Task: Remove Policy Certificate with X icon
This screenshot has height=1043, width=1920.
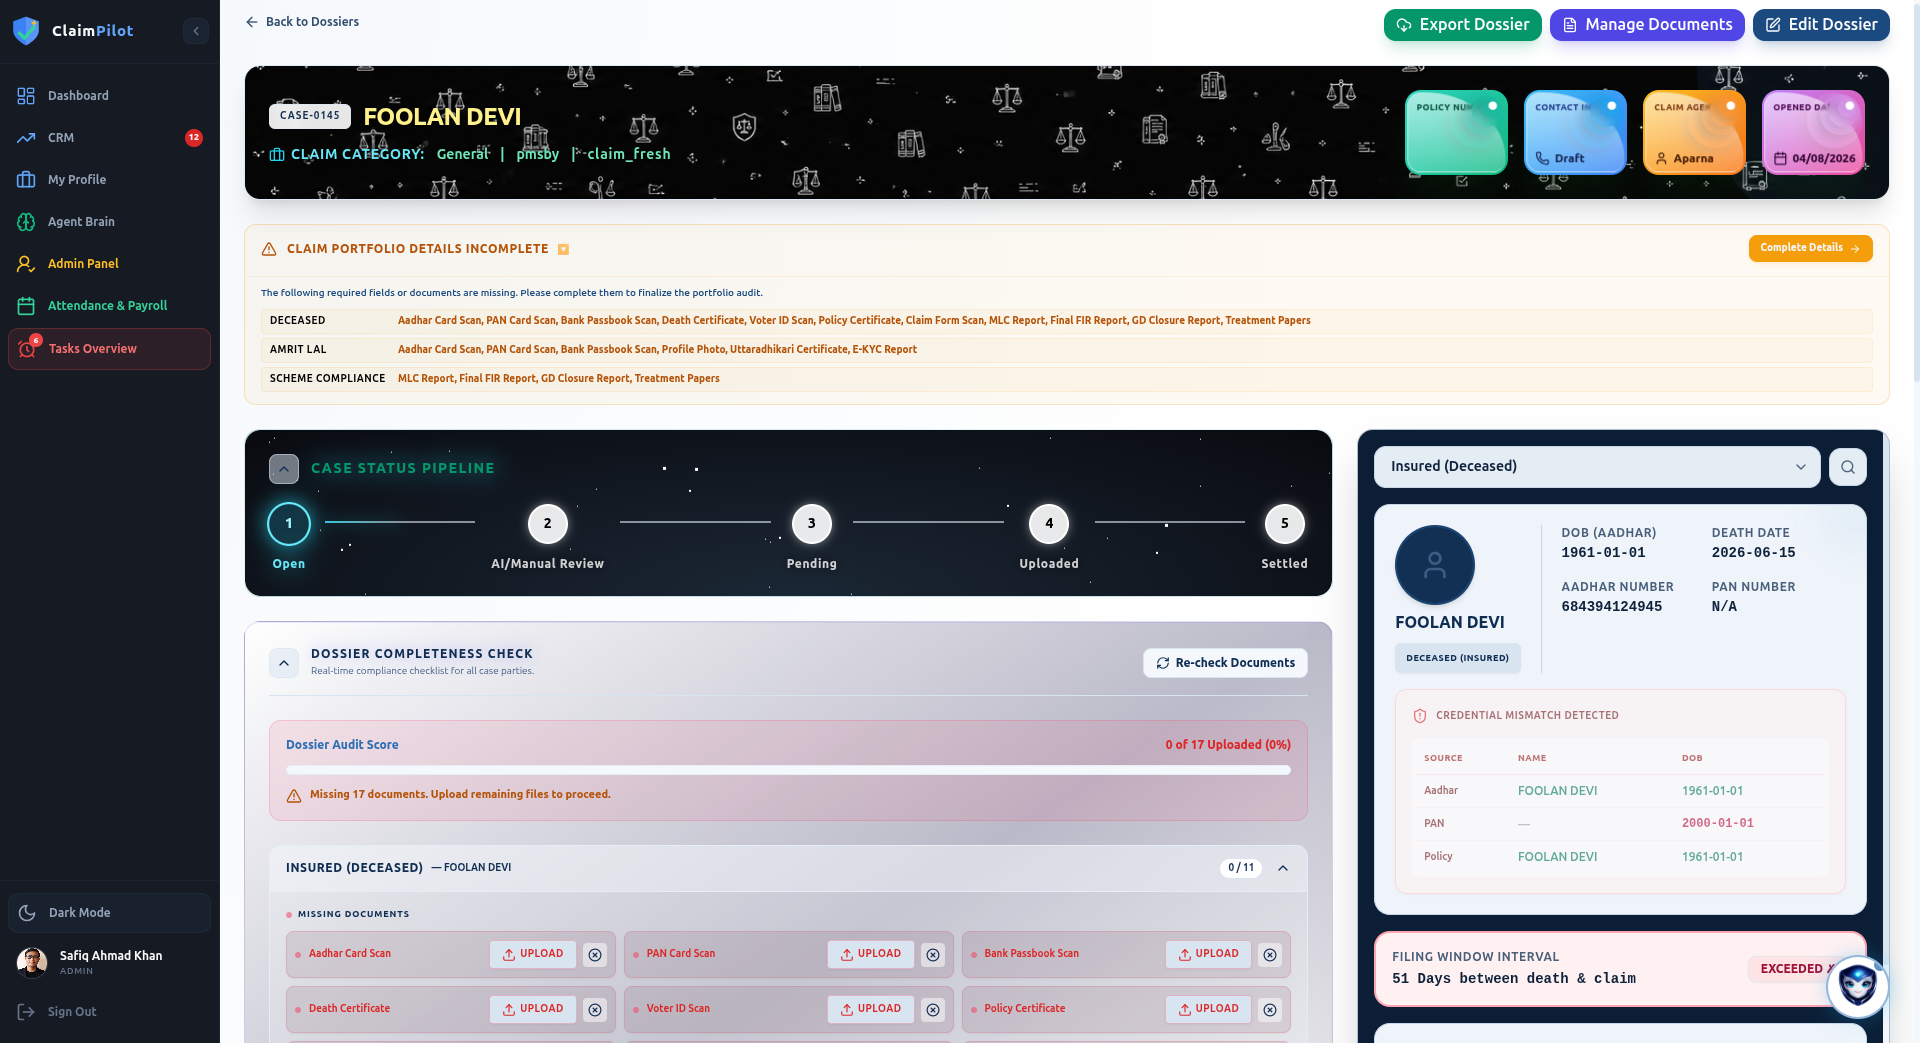Action: tap(1270, 1010)
